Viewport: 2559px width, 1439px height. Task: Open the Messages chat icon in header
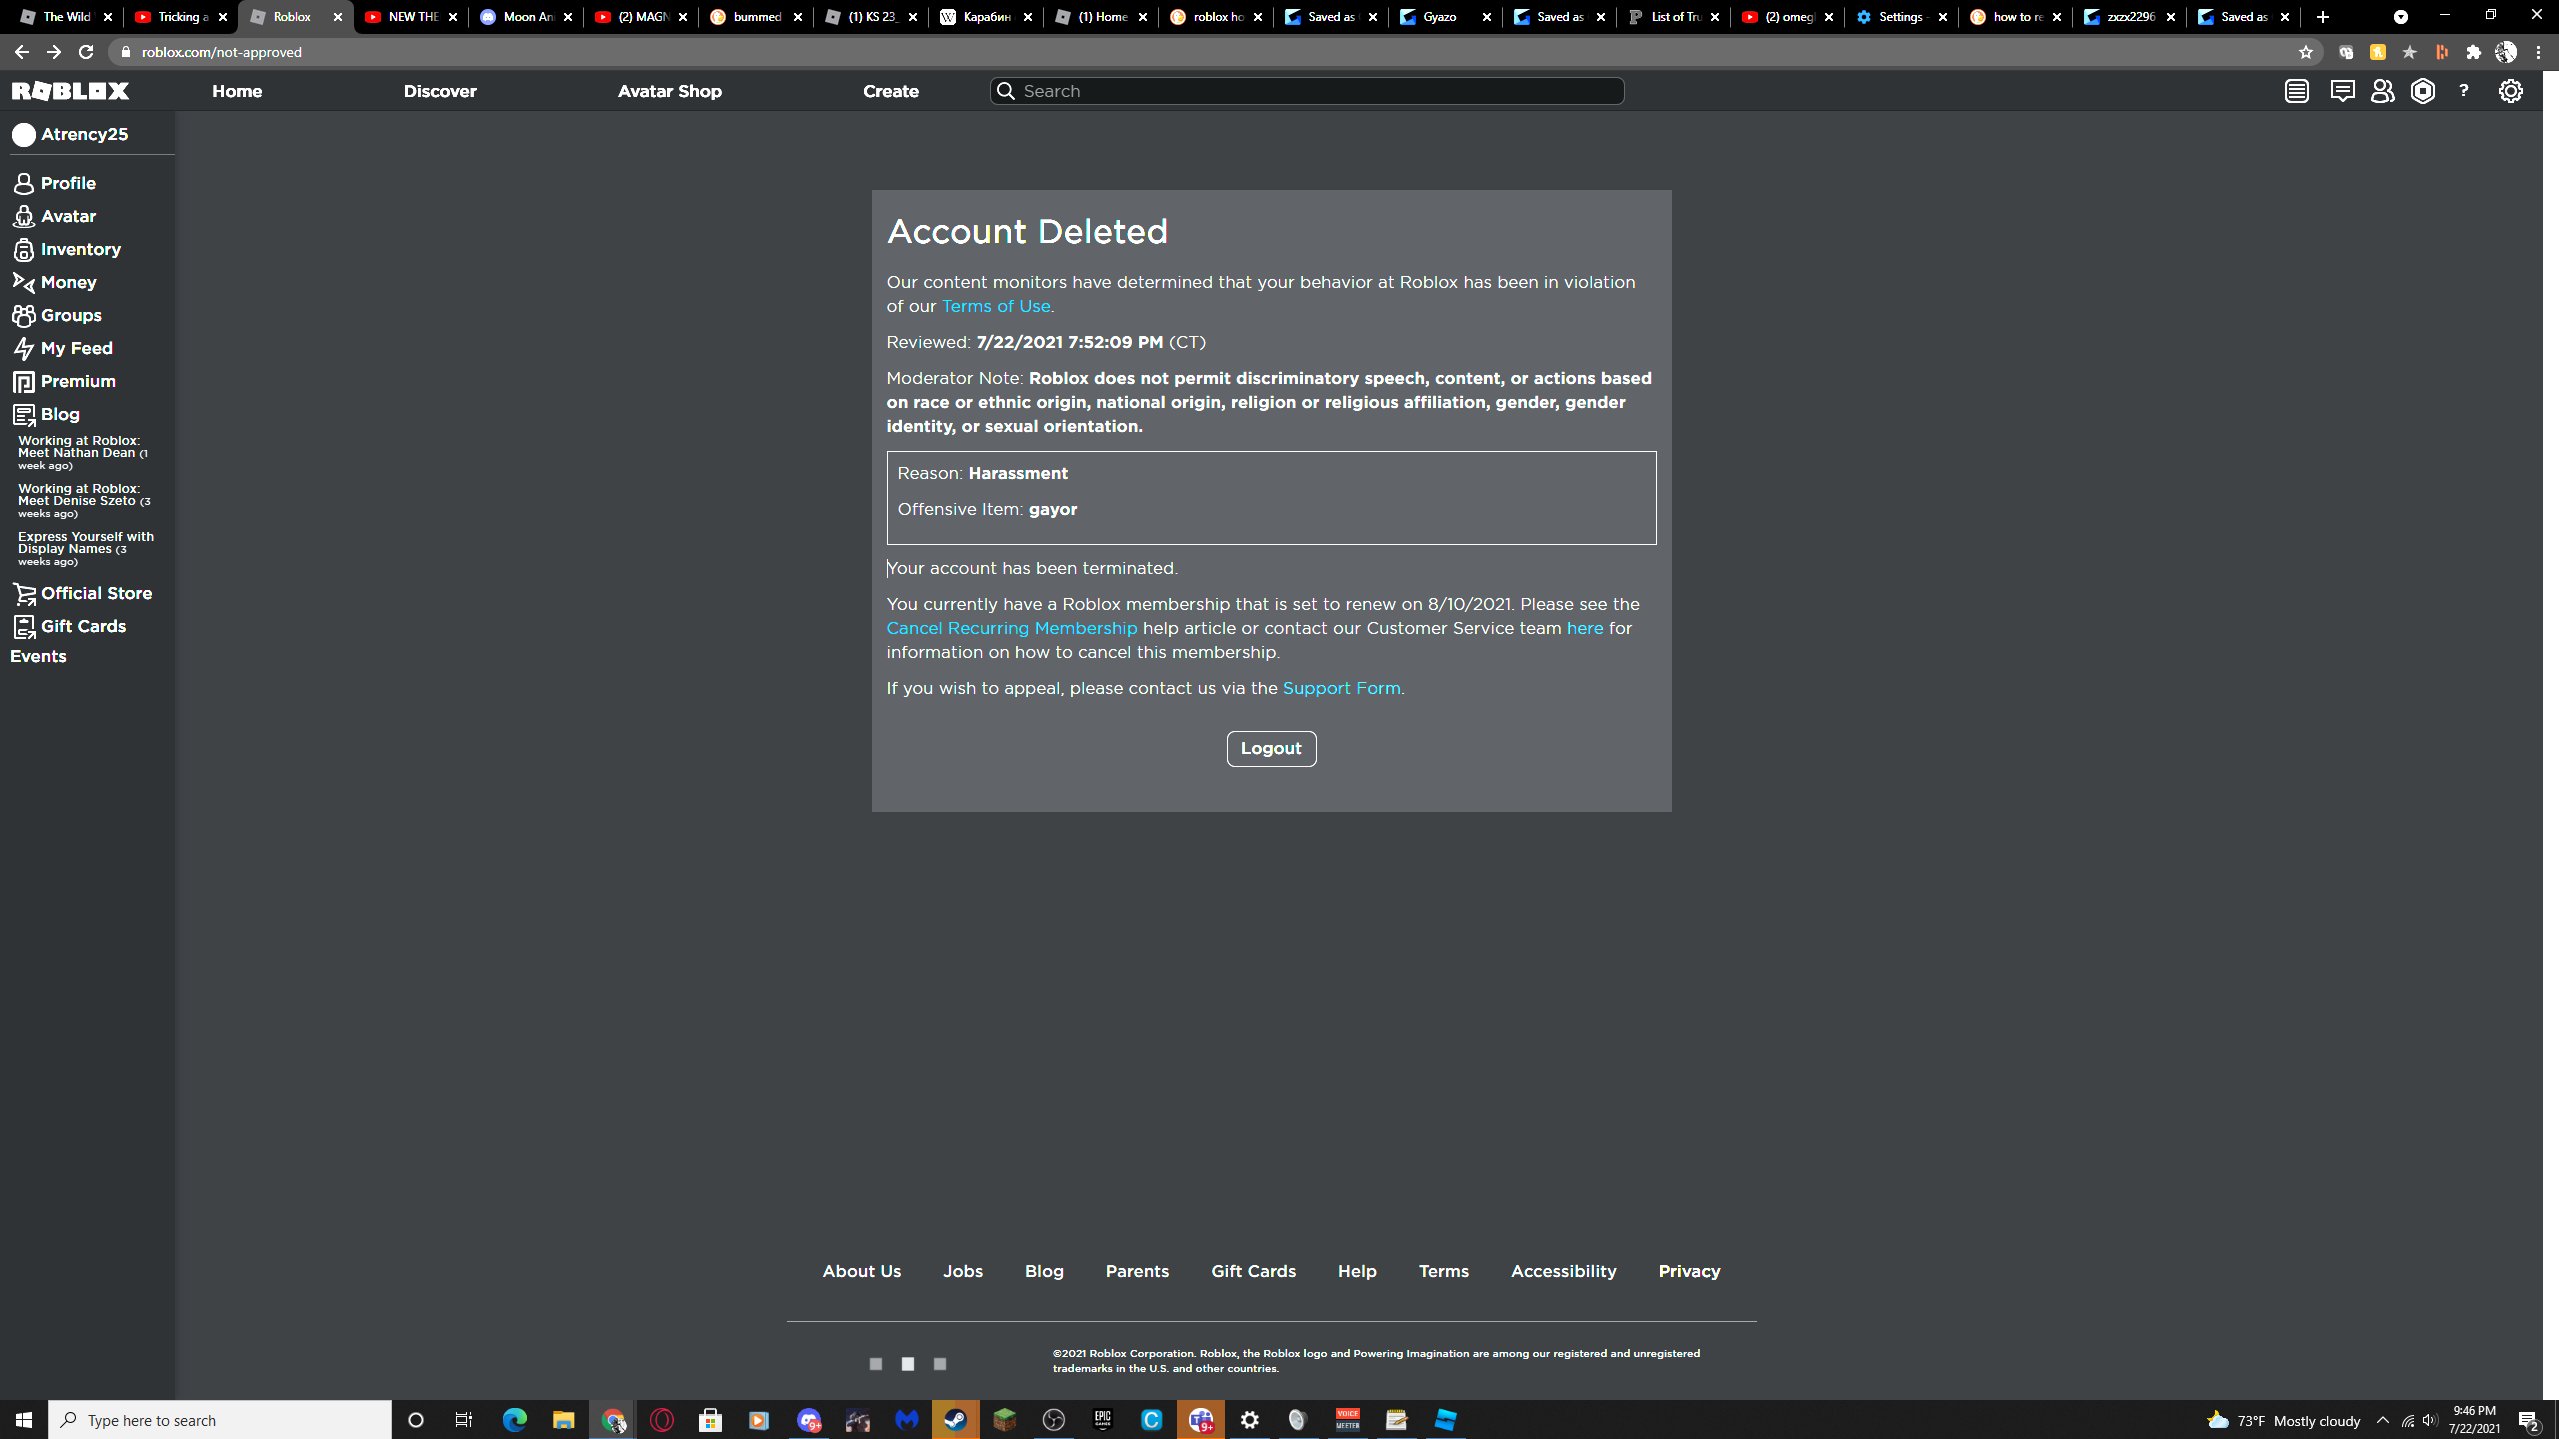2341,91
